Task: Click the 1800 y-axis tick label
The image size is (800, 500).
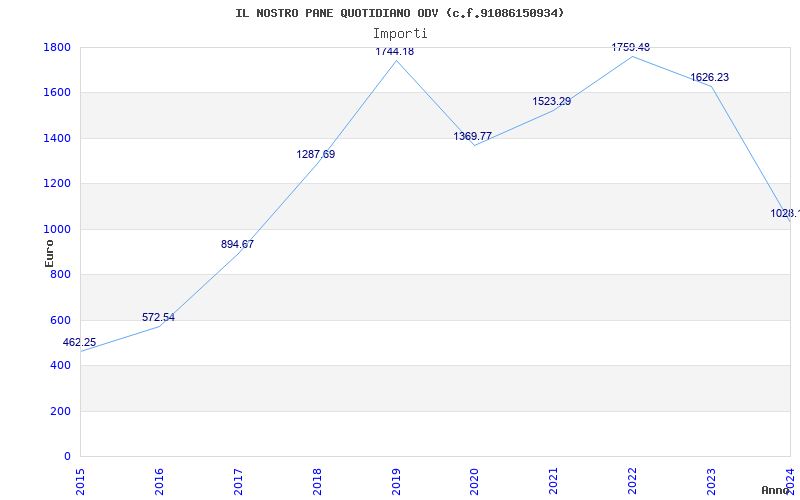Action: click(58, 47)
